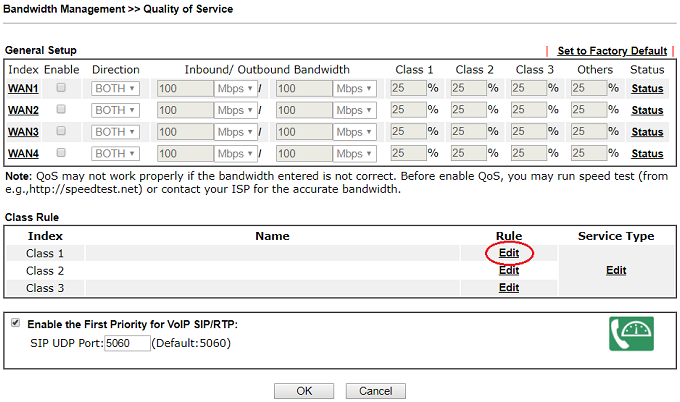Open the Set to Factory Default link
The width and height of the screenshot is (680, 402).
pyautogui.click(x=611, y=51)
